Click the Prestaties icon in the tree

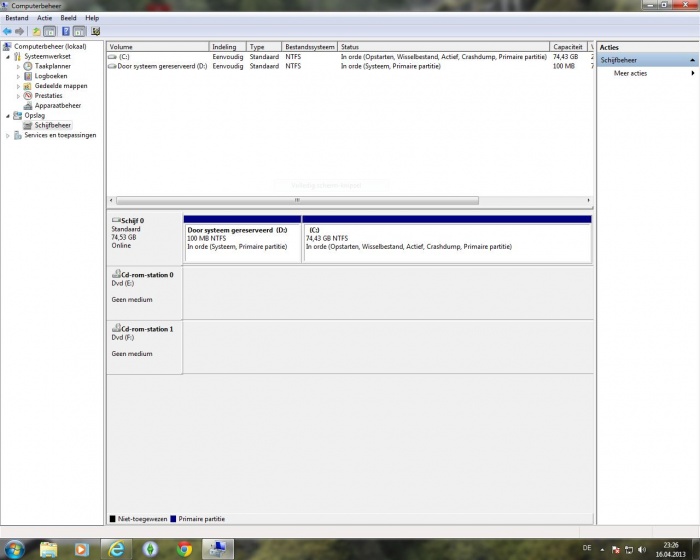pyautogui.click(x=28, y=96)
